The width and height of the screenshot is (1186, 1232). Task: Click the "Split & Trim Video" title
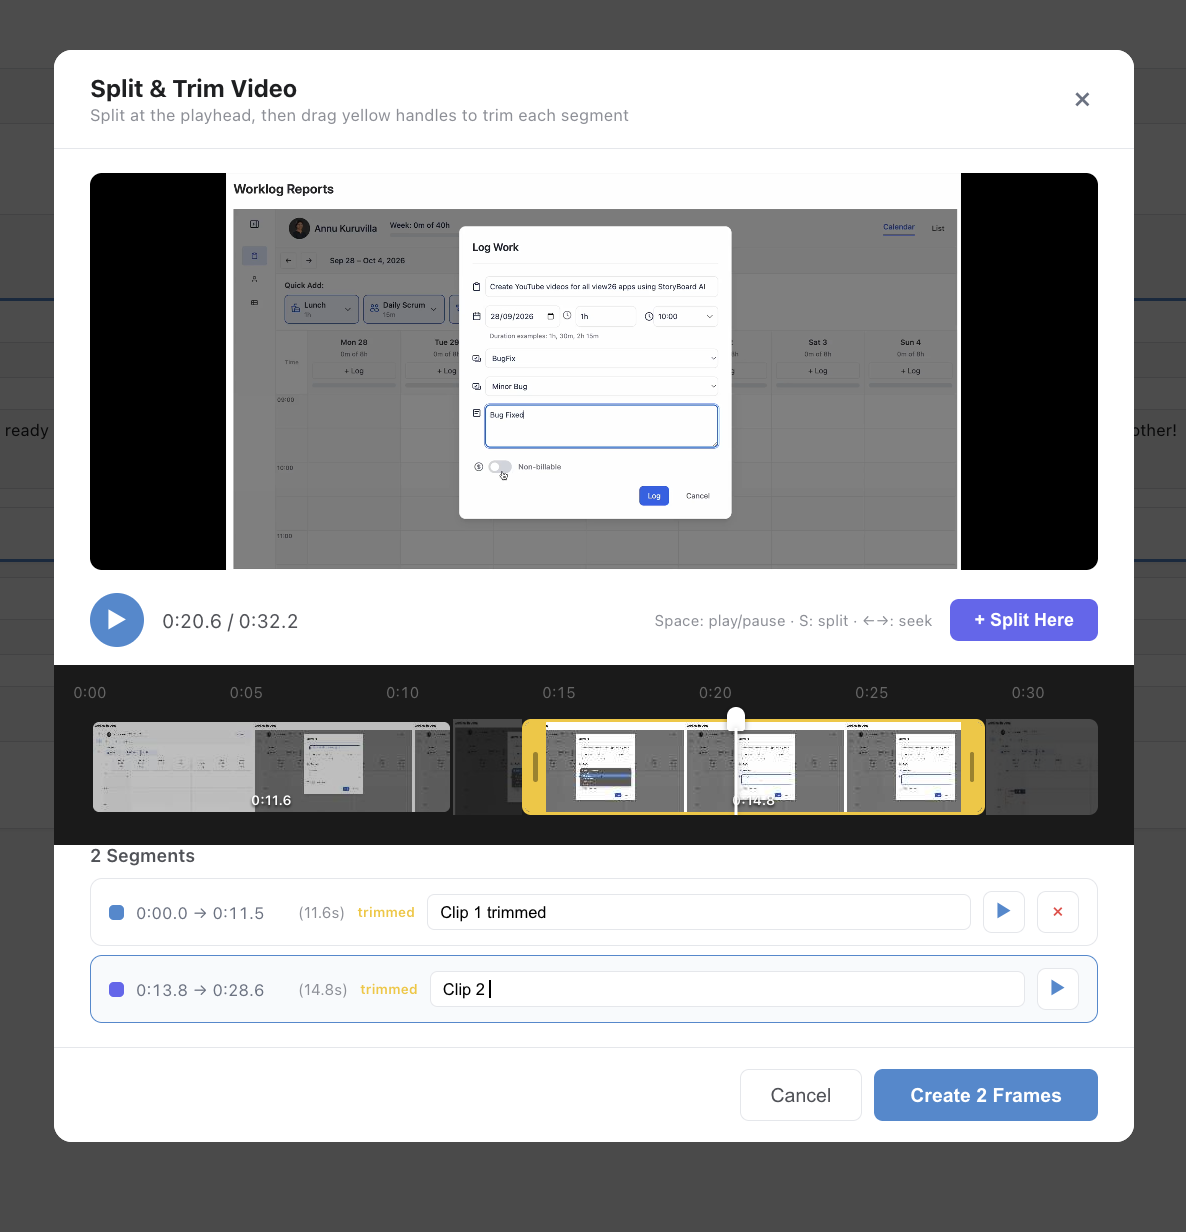click(194, 89)
